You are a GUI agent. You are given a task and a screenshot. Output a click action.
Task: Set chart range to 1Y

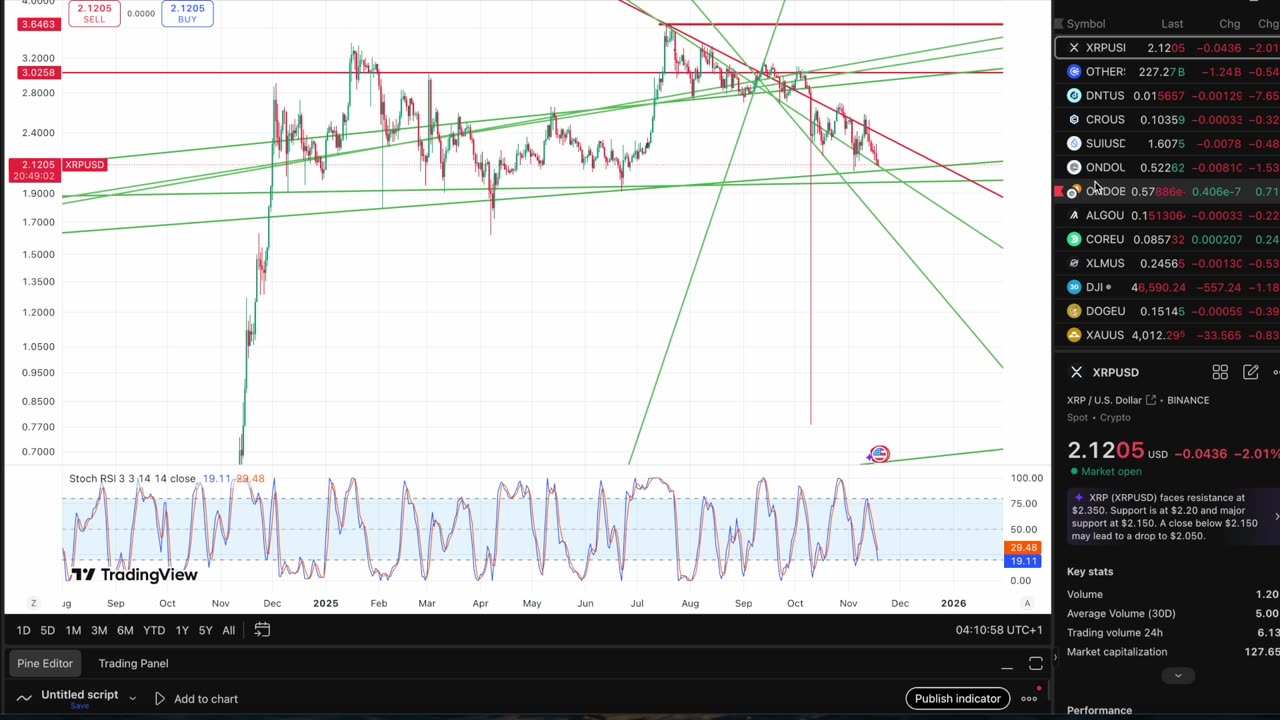(x=182, y=630)
